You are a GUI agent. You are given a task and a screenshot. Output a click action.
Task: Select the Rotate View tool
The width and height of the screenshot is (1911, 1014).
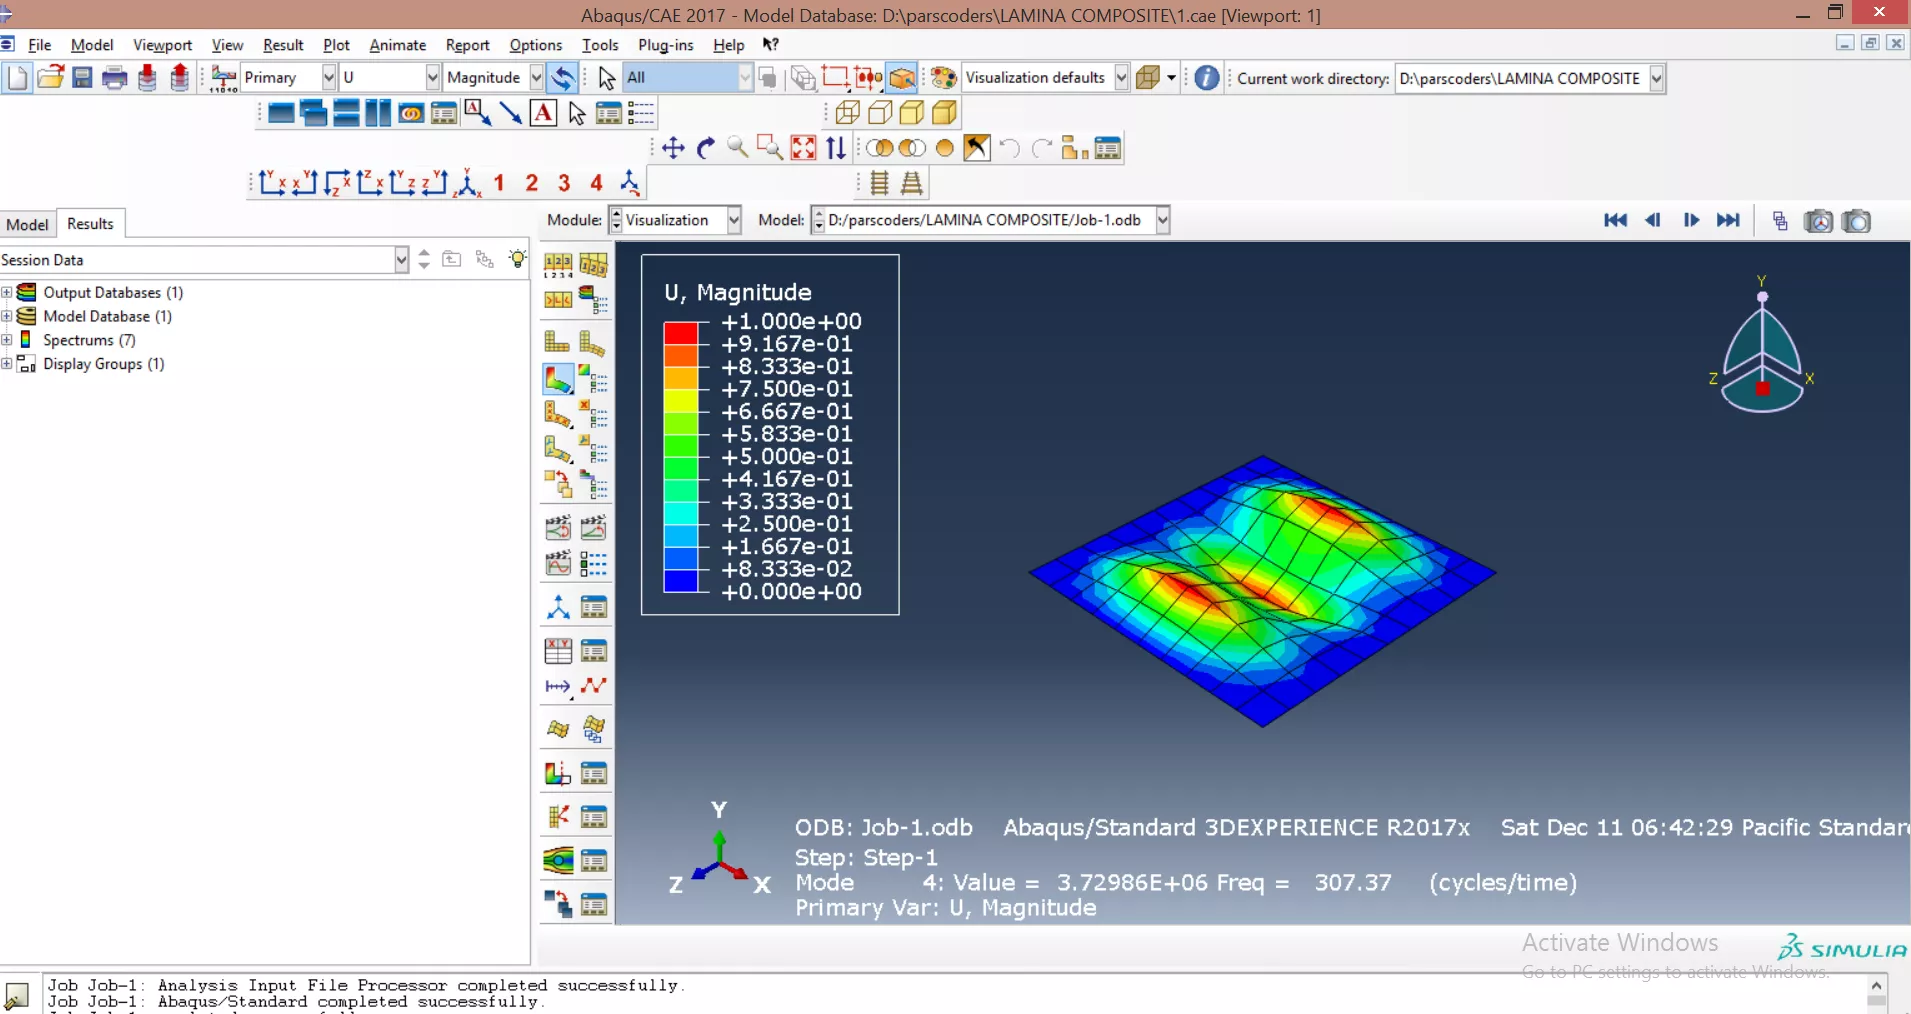(706, 149)
